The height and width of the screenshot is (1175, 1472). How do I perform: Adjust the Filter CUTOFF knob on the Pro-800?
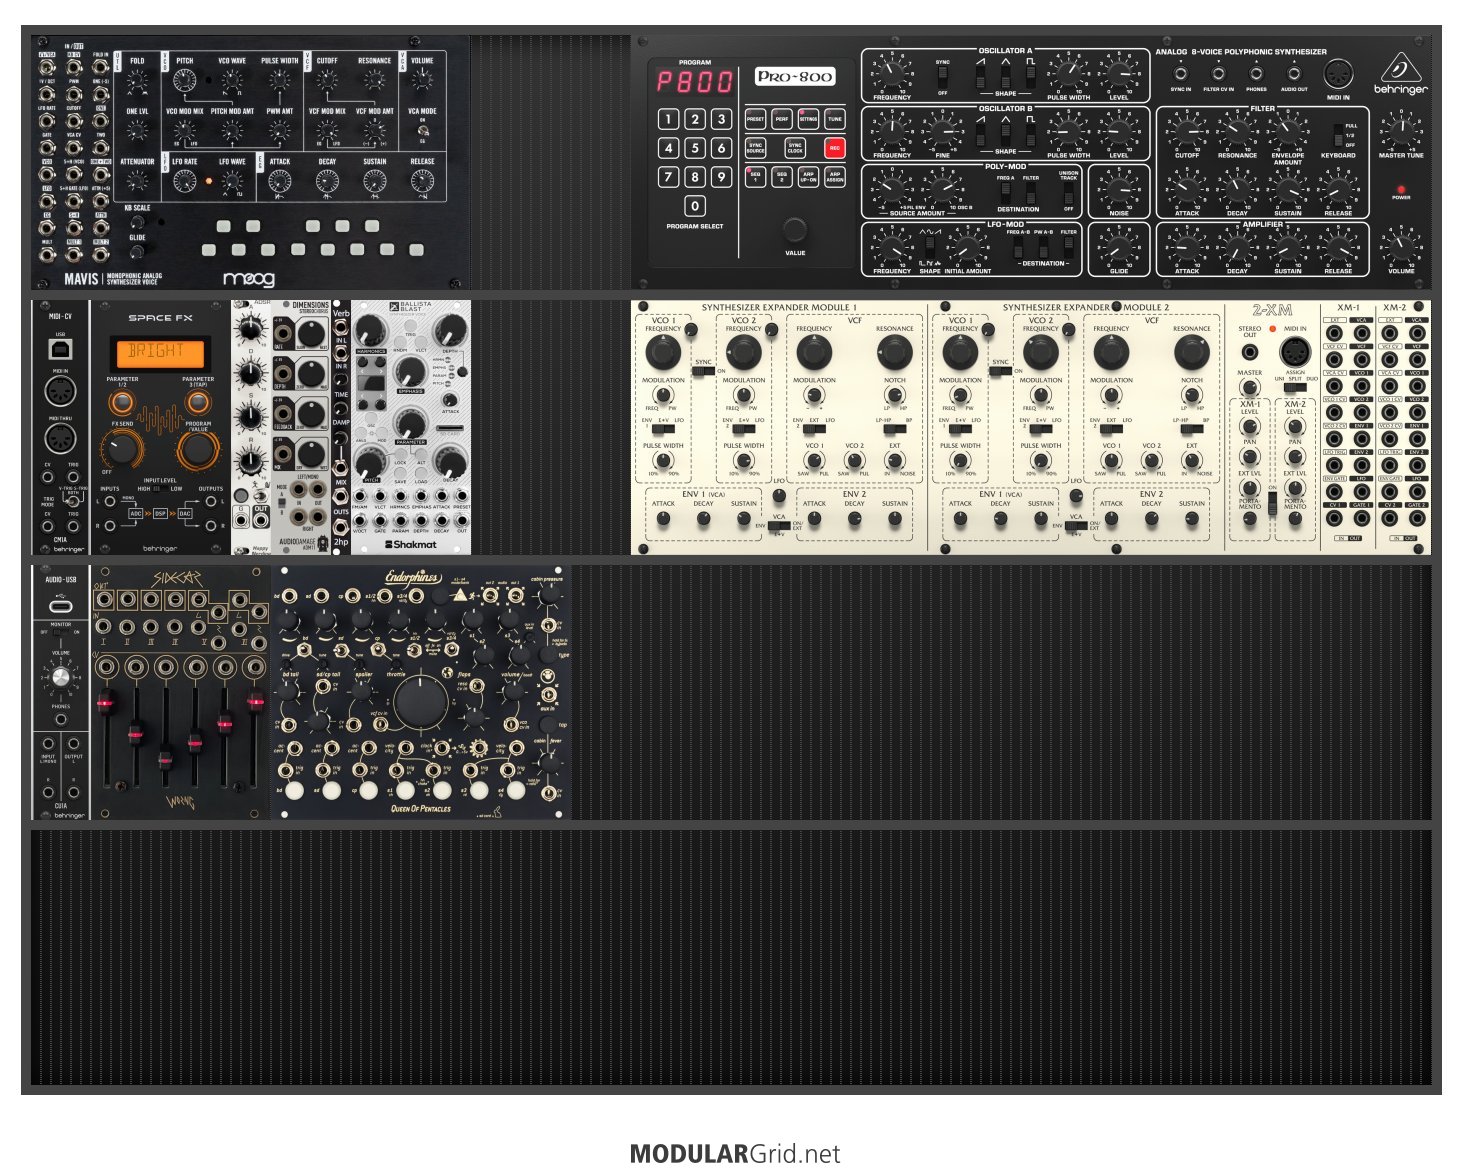[x=1187, y=131]
